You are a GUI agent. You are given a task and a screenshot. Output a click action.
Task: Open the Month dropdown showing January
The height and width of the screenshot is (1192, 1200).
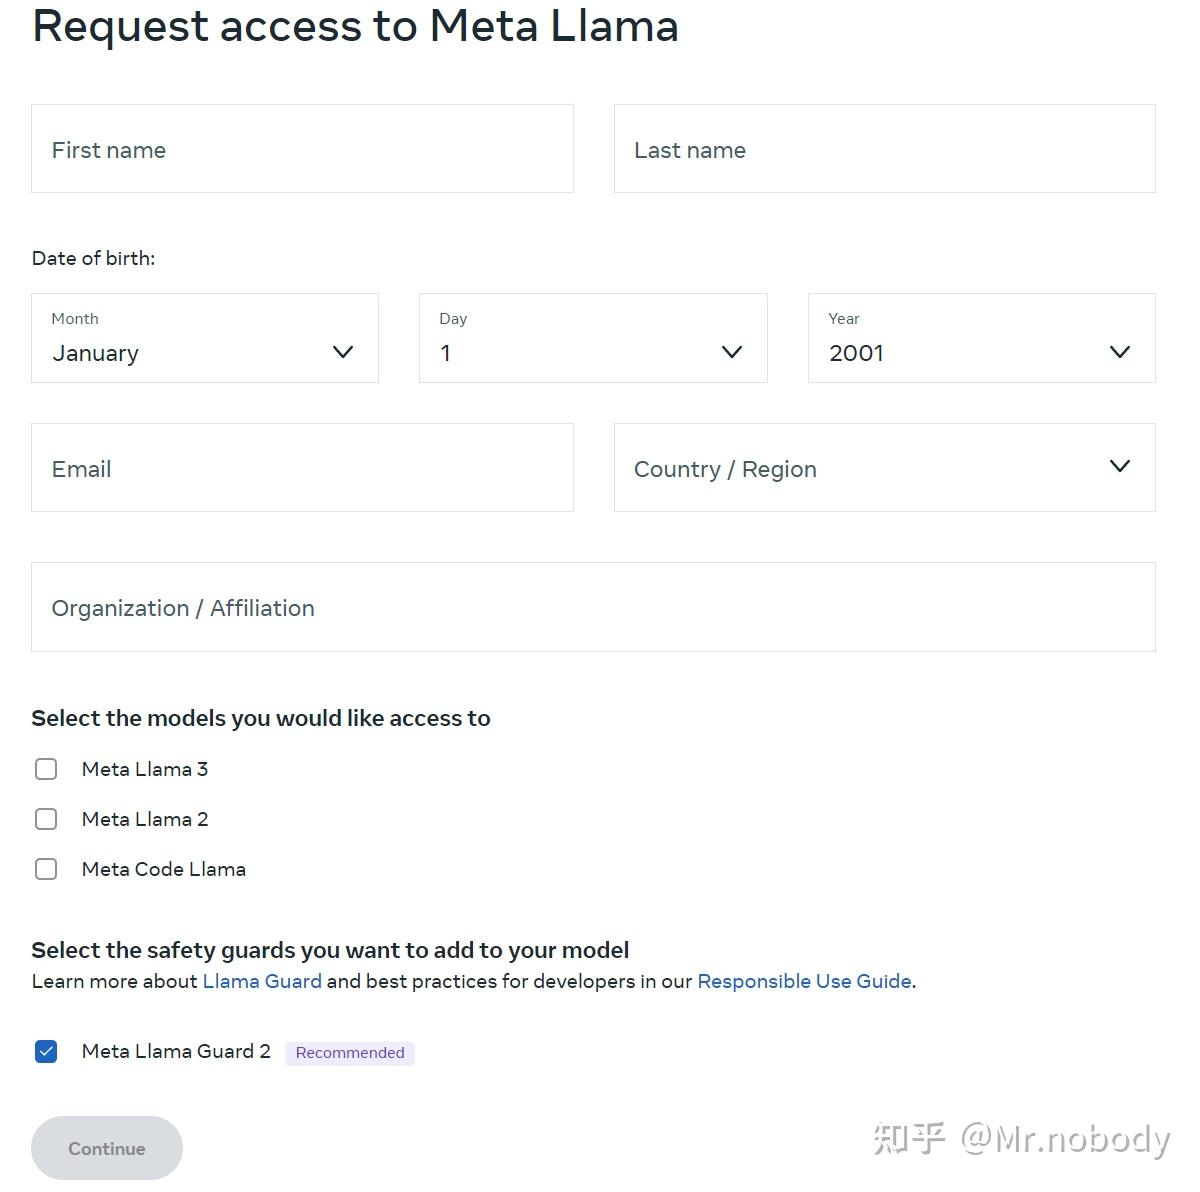(204, 338)
